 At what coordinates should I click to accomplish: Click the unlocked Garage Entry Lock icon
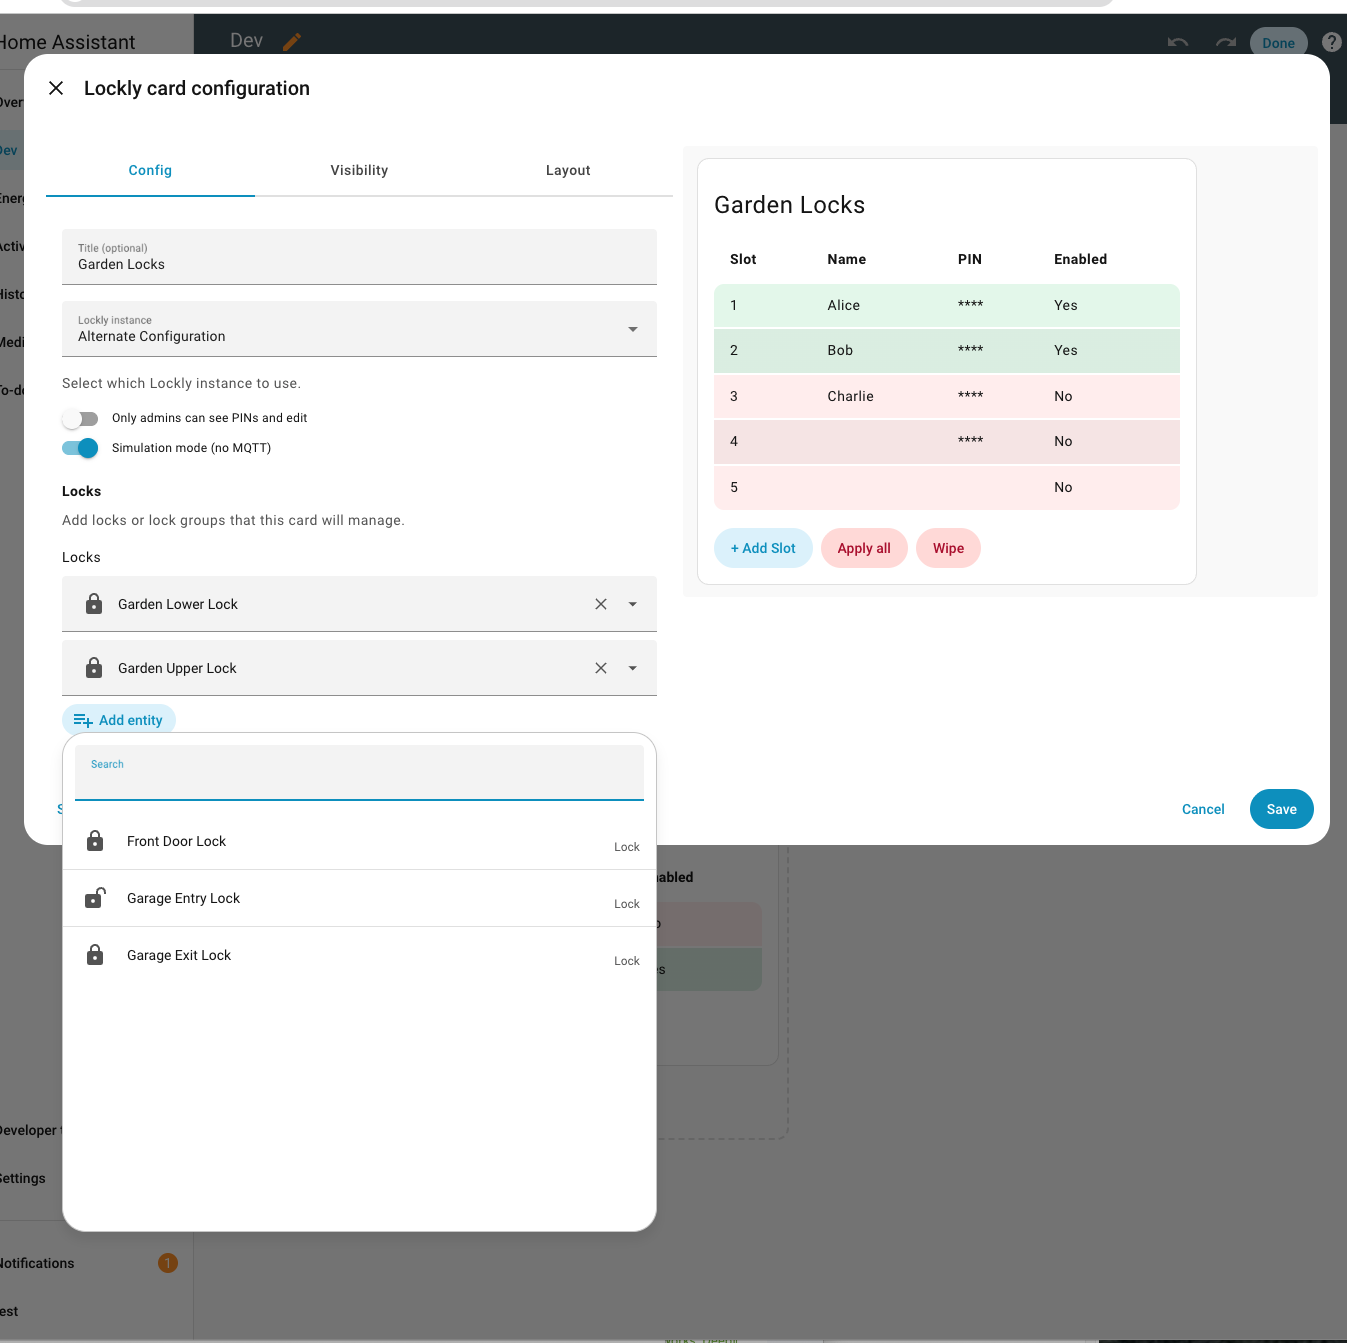point(95,898)
